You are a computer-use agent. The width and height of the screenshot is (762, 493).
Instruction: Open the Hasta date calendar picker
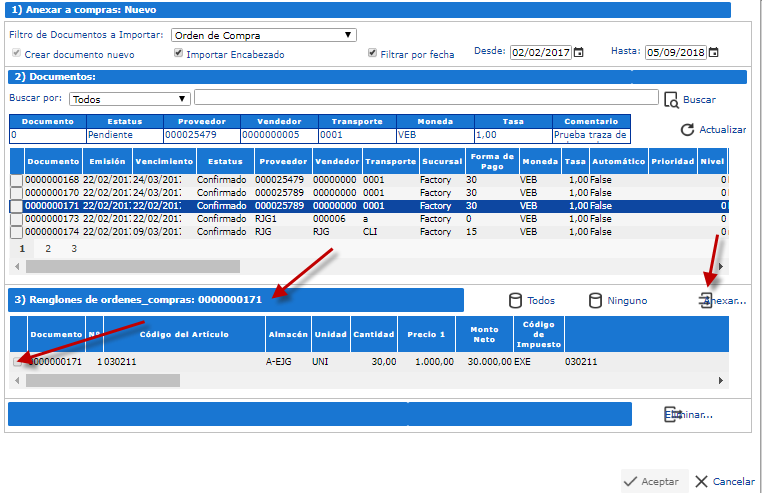click(x=714, y=52)
